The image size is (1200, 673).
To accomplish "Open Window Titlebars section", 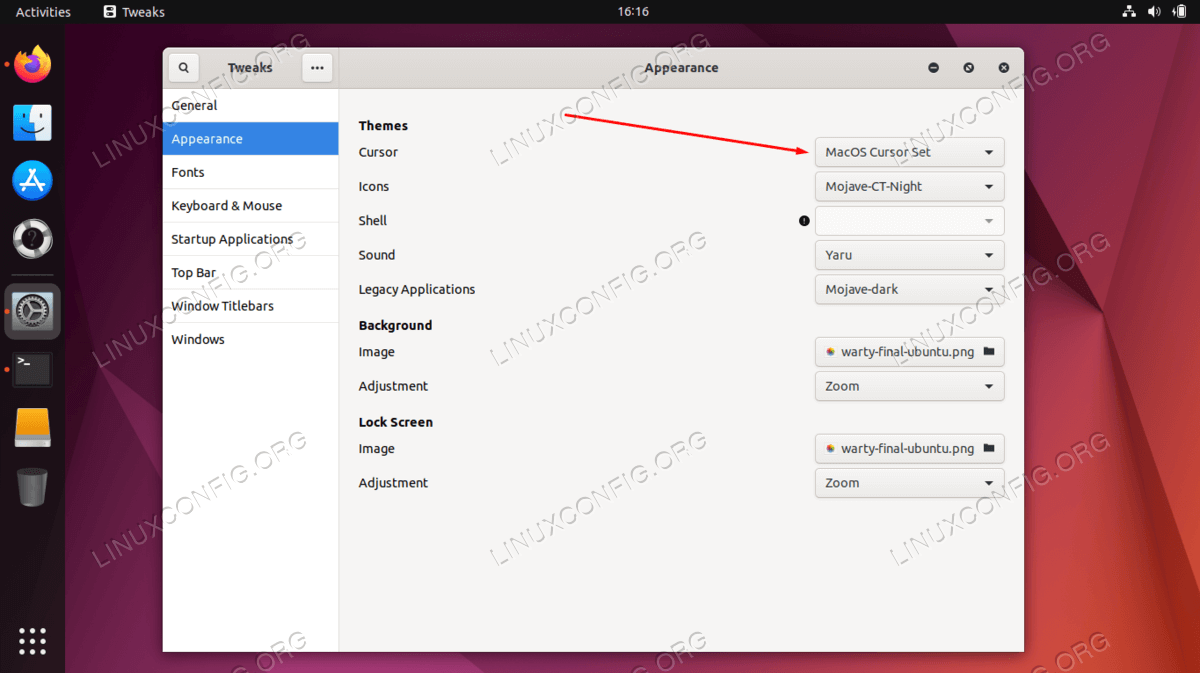I will (x=251, y=306).
